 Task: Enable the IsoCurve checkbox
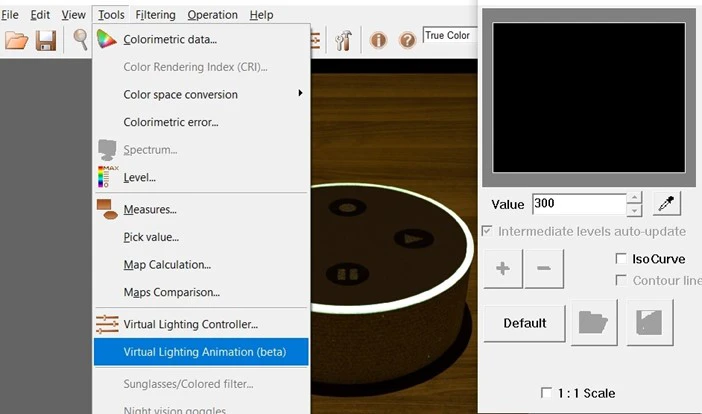621,259
